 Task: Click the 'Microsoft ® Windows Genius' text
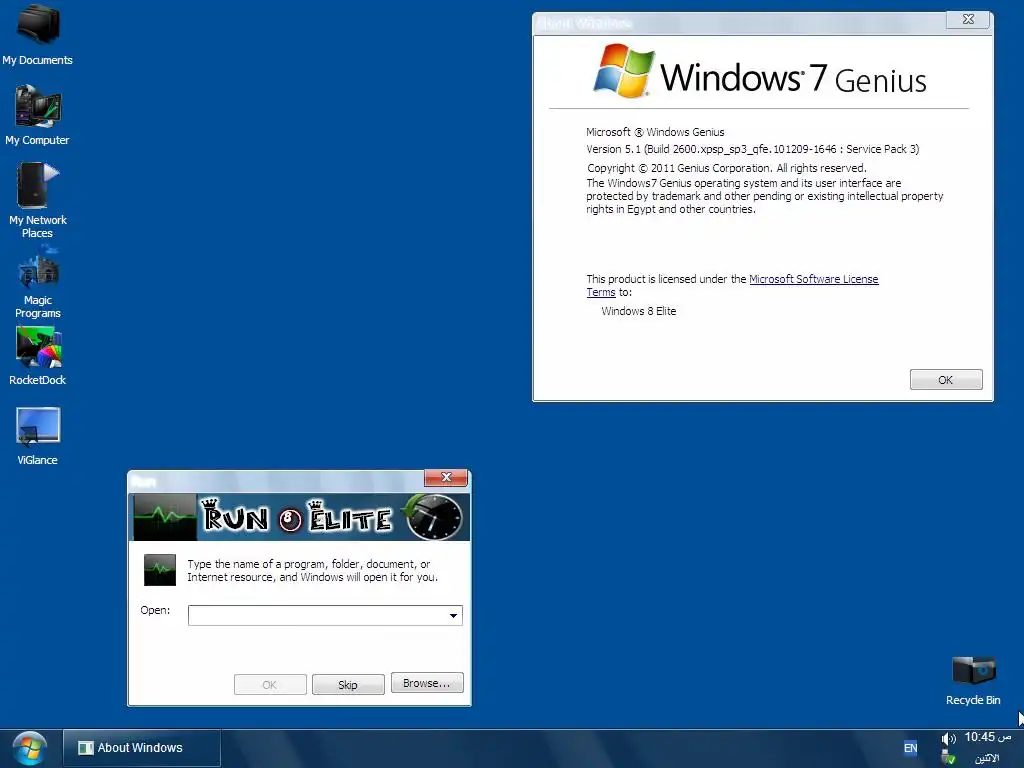655,132
